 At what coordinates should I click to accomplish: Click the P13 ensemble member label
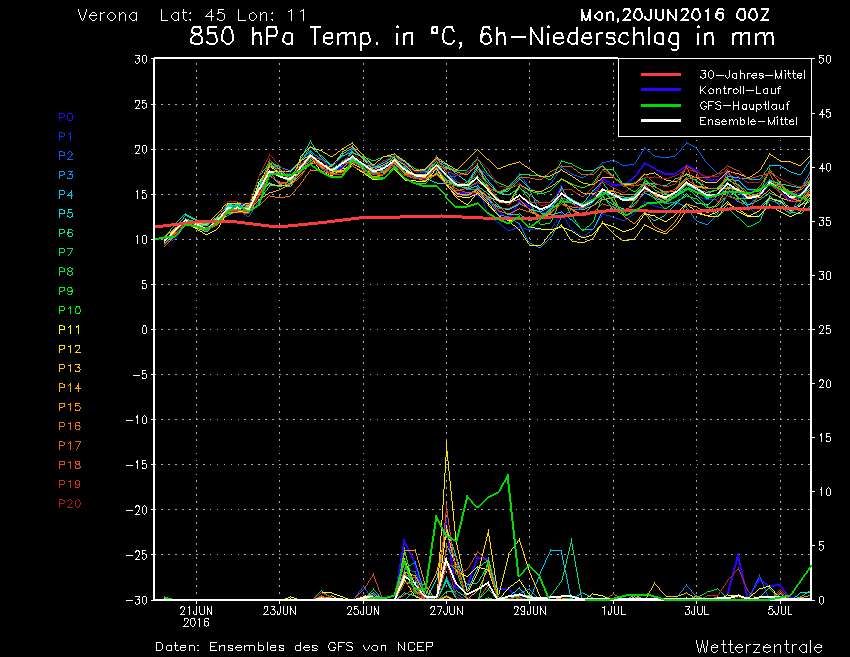tap(70, 368)
